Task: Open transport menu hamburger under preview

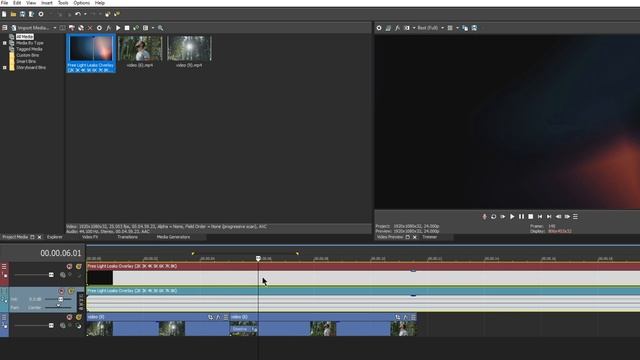Action: [x=576, y=217]
